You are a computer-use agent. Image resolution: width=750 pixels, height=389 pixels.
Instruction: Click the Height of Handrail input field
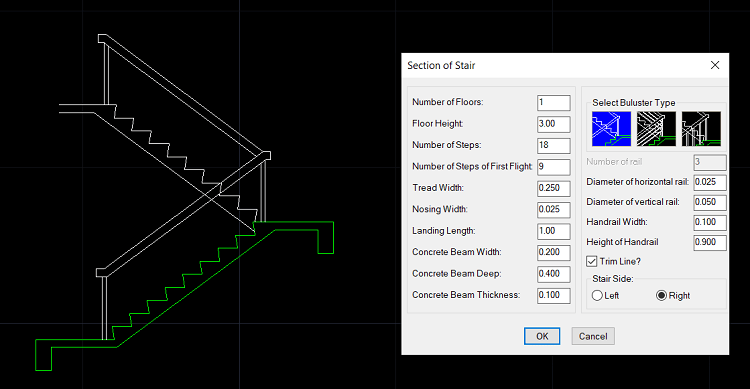[710, 243]
